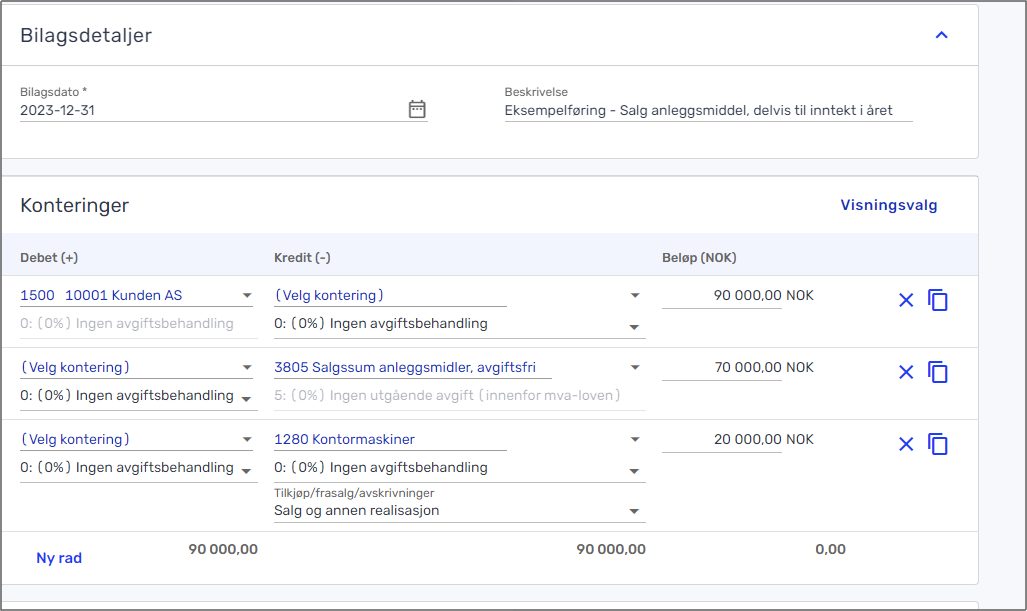Open dropdown for 1280 Kontormaskiner account
This screenshot has height=611, width=1027.
pyautogui.click(x=635, y=440)
